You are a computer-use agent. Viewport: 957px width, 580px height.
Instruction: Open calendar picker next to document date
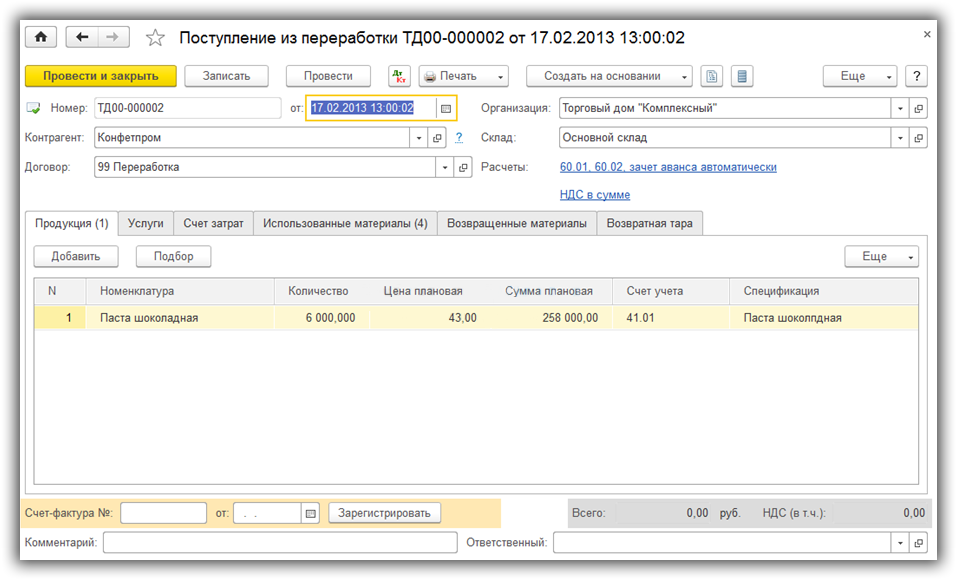(x=446, y=108)
